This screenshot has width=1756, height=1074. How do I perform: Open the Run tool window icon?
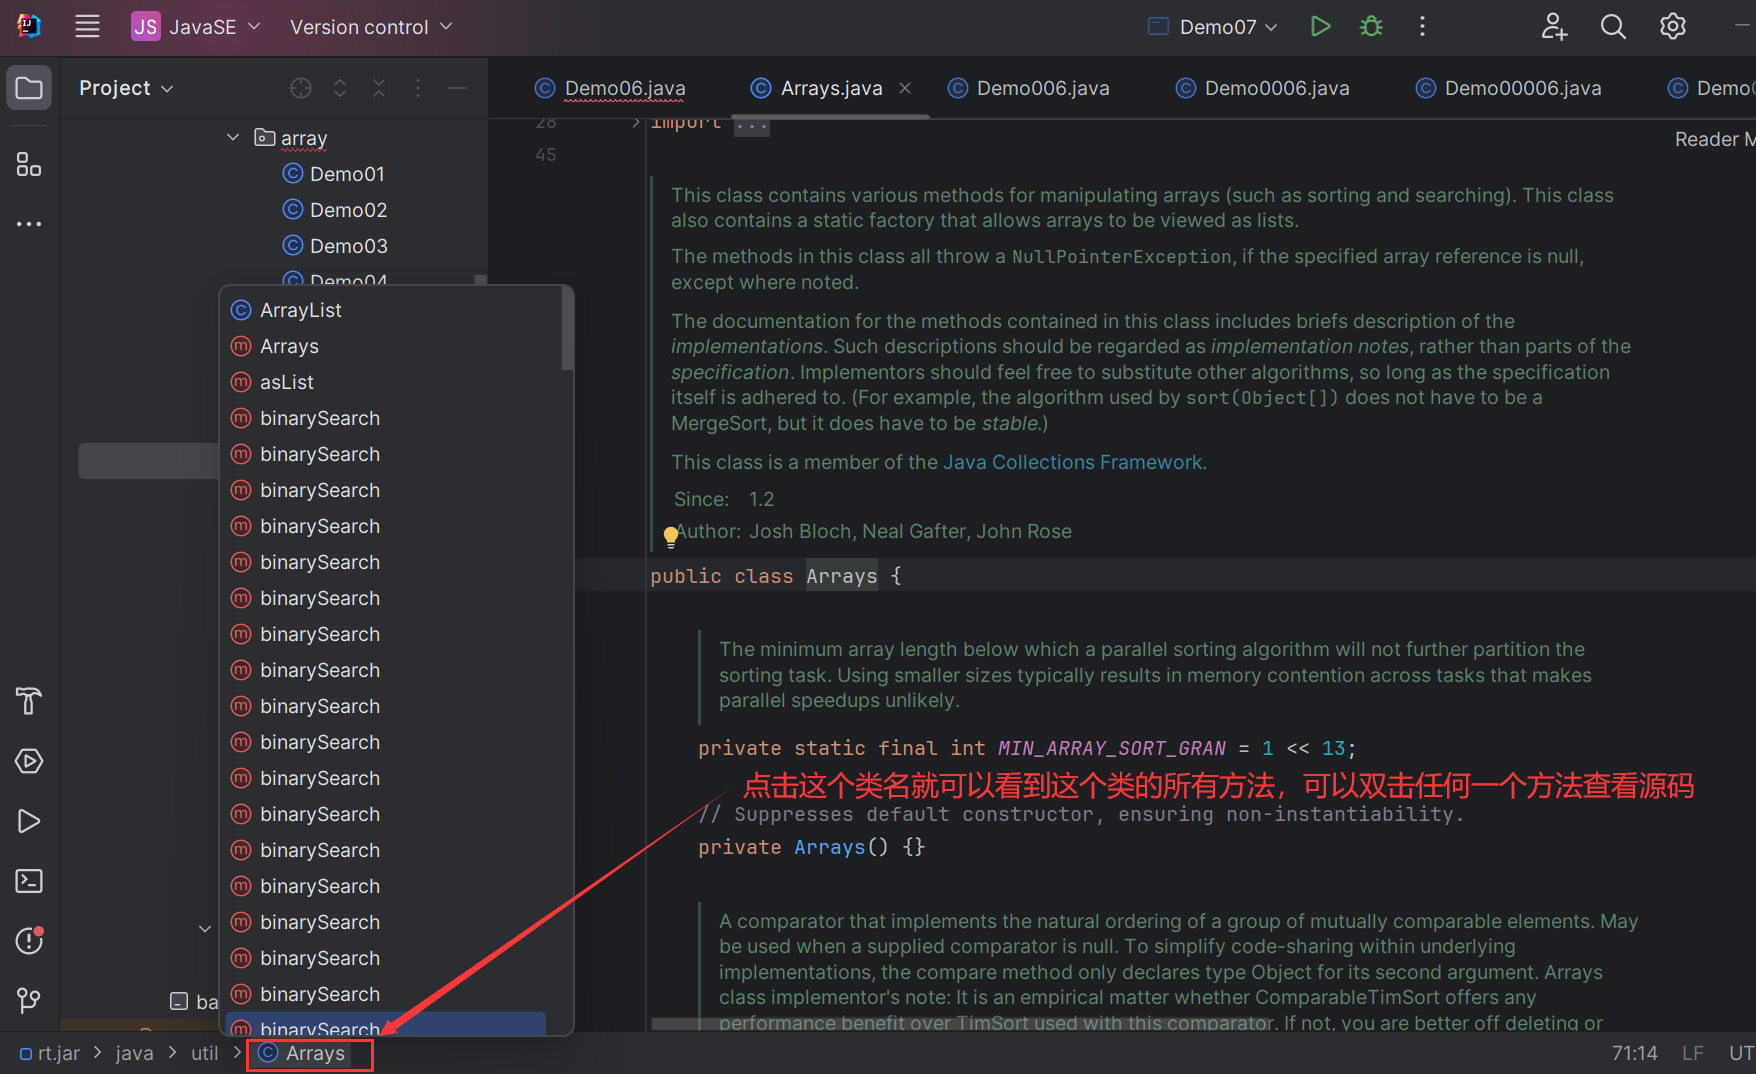pyautogui.click(x=29, y=821)
